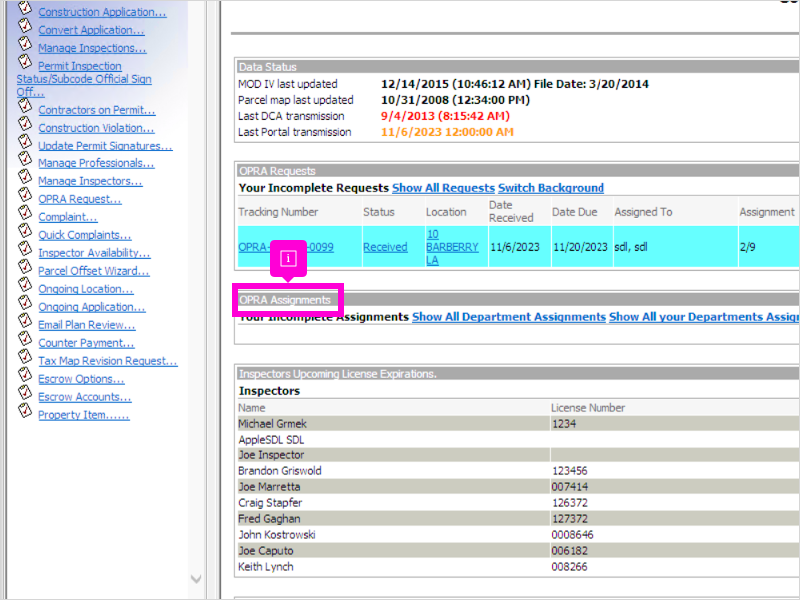Click the Last DCA transmission date value
This screenshot has width=800, height=600.
pyautogui.click(x=445, y=116)
